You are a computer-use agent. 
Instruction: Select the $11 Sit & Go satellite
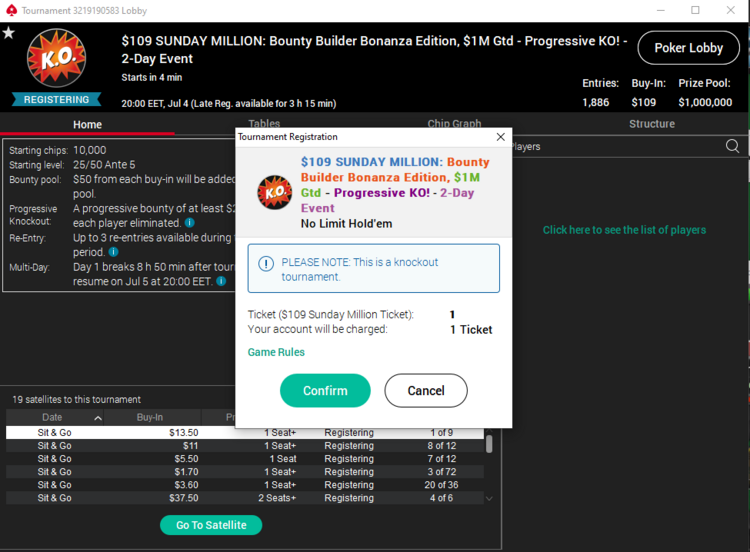[x=245, y=445]
